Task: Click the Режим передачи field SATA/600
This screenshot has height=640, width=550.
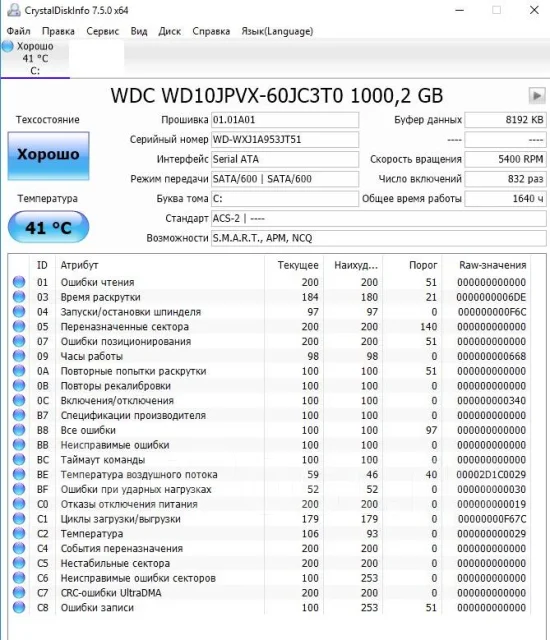Action: [285, 179]
